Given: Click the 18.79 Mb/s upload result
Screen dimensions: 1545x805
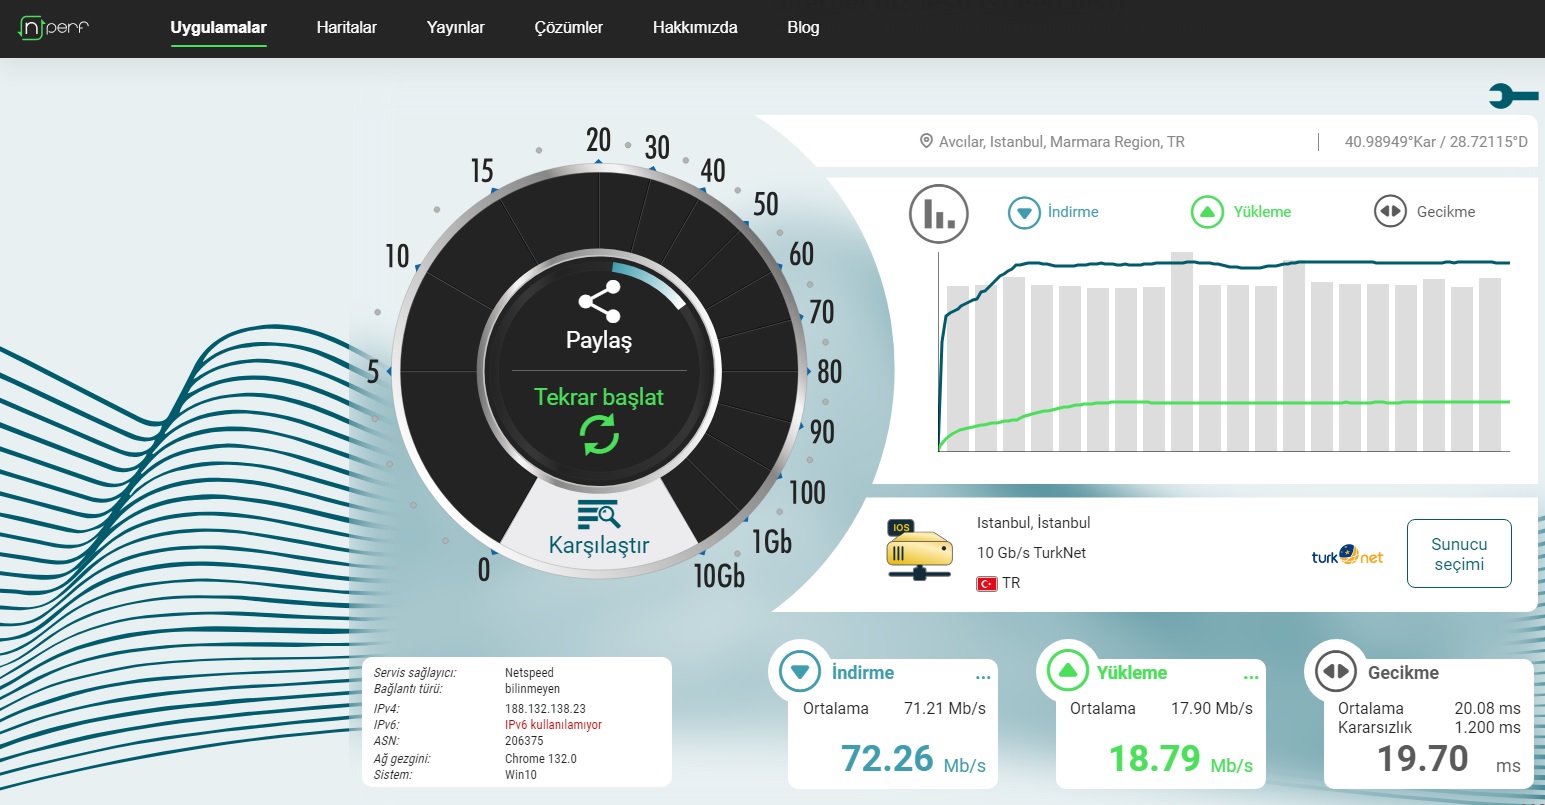Looking at the screenshot, I should 1180,759.
